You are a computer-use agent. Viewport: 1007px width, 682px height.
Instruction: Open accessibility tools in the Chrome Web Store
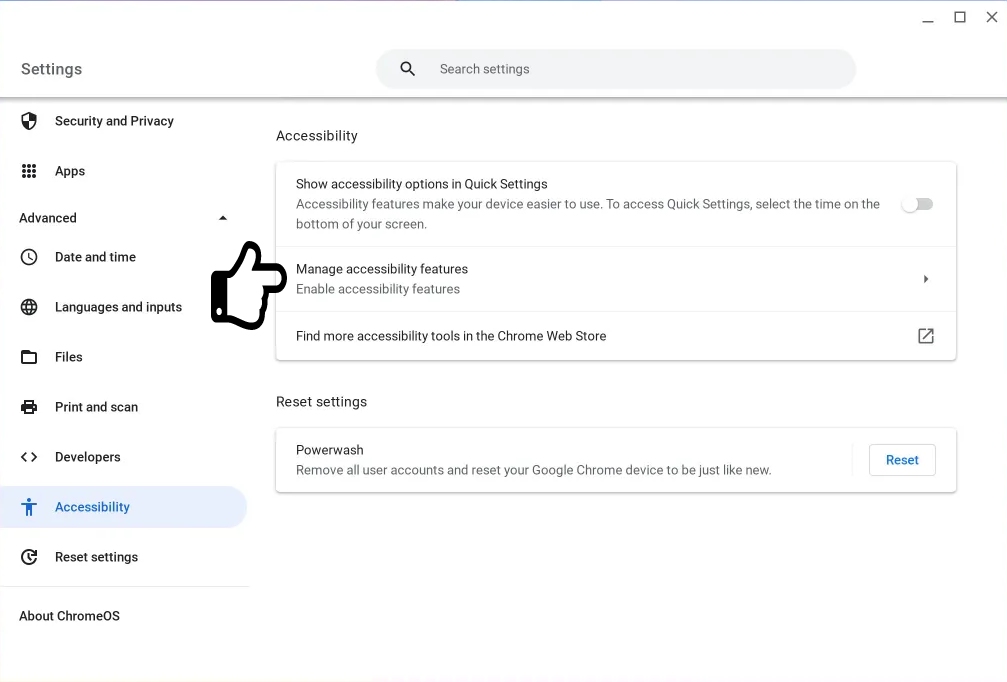pyautogui.click(x=925, y=336)
